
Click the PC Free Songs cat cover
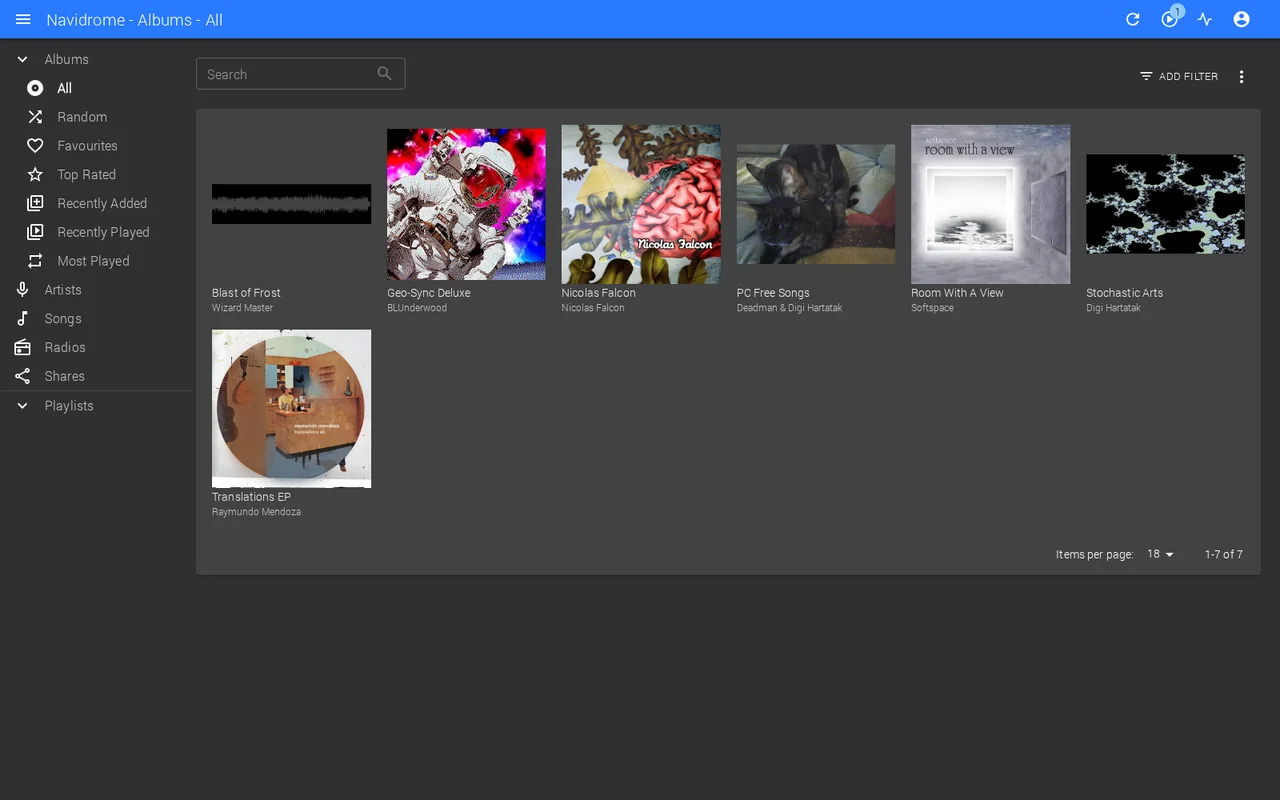pyautogui.click(x=816, y=204)
